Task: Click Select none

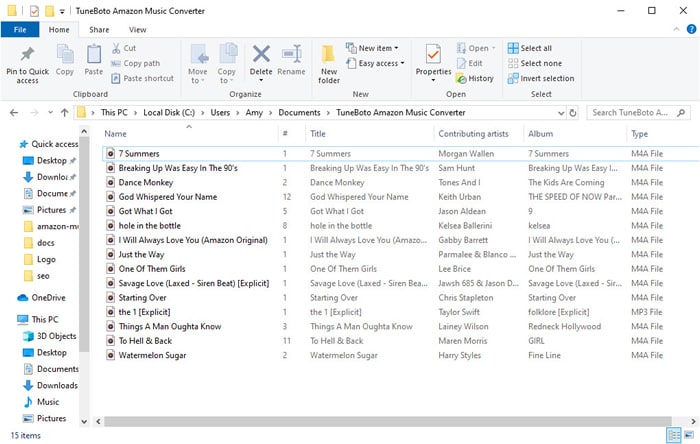Action: [x=535, y=63]
